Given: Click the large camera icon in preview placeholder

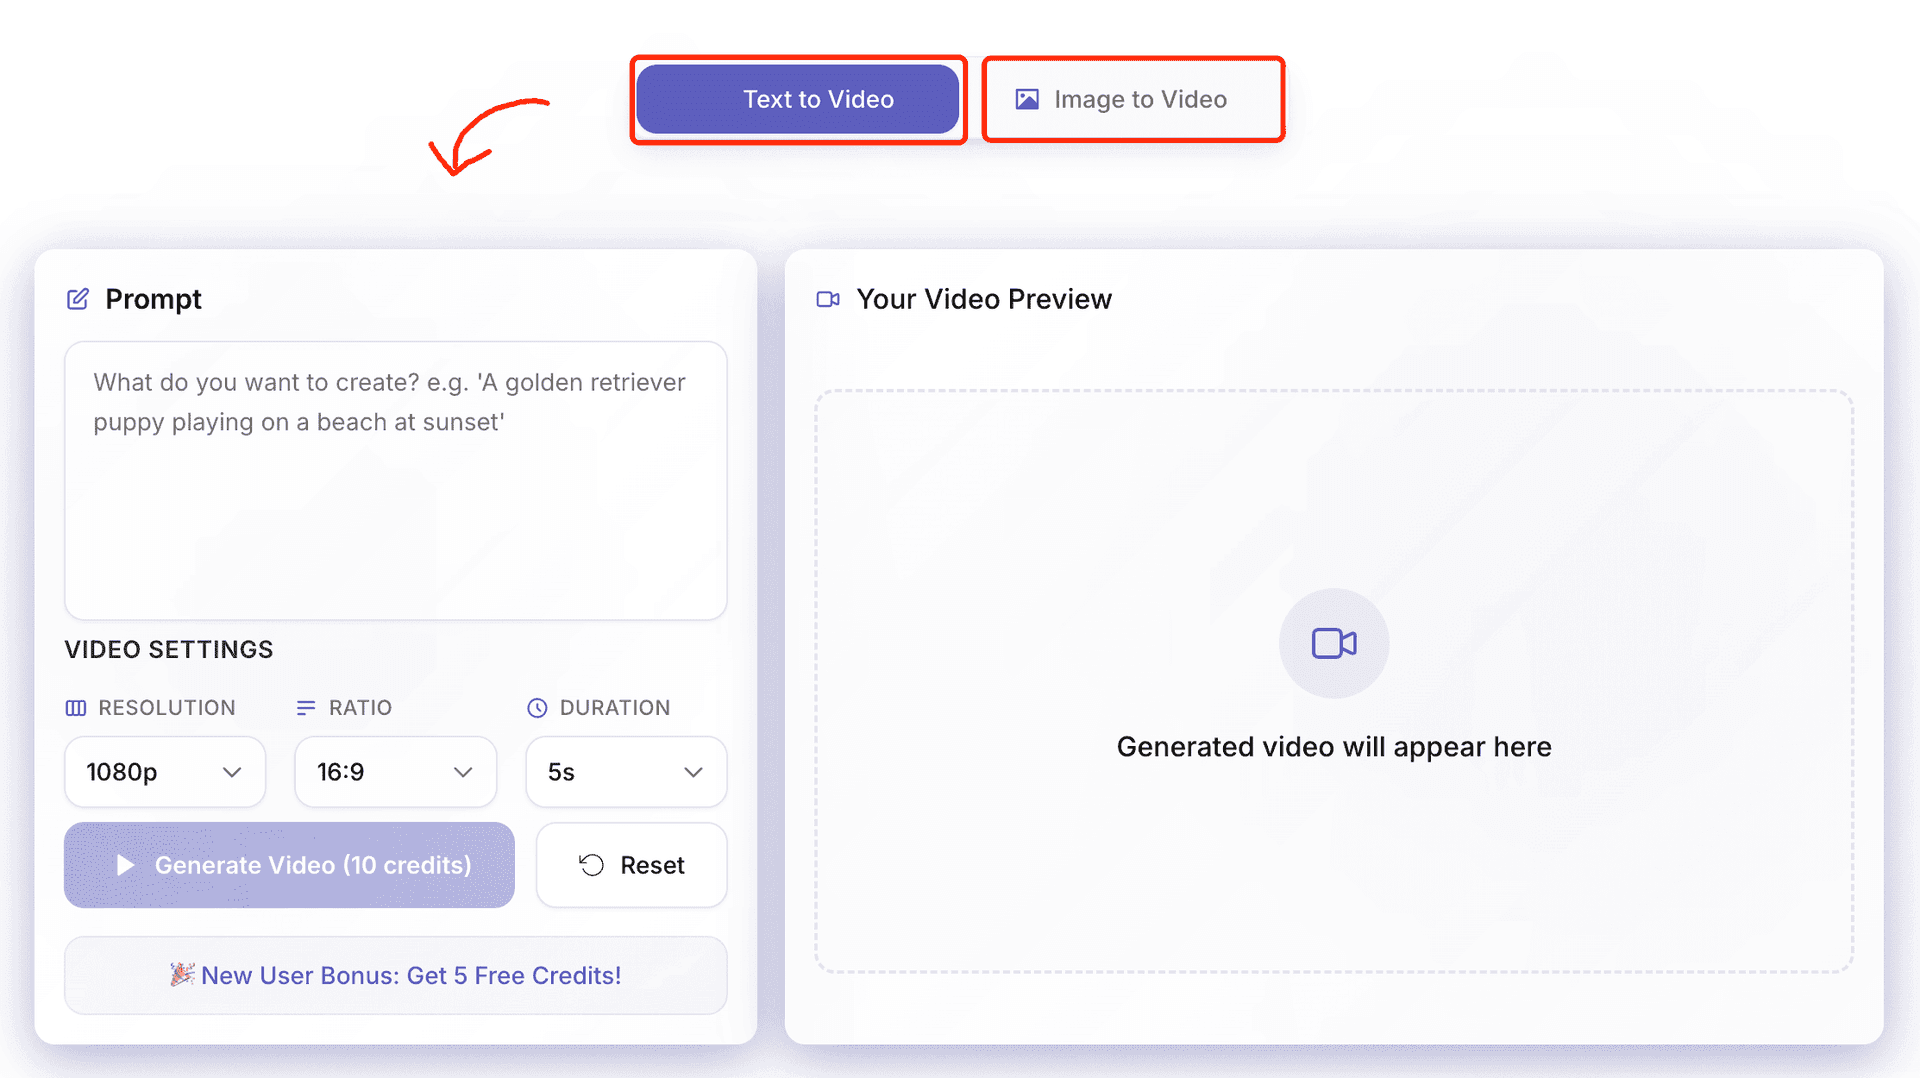Looking at the screenshot, I should [x=1334, y=643].
